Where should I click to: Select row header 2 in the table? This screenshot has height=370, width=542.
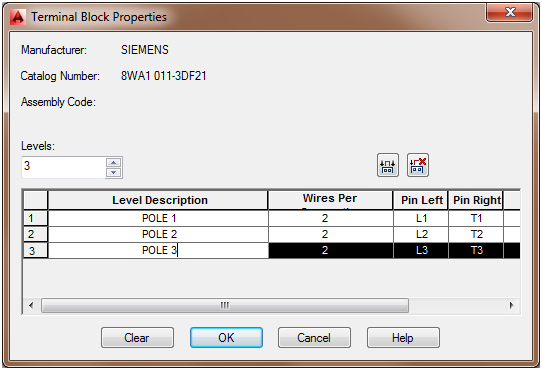(x=35, y=234)
